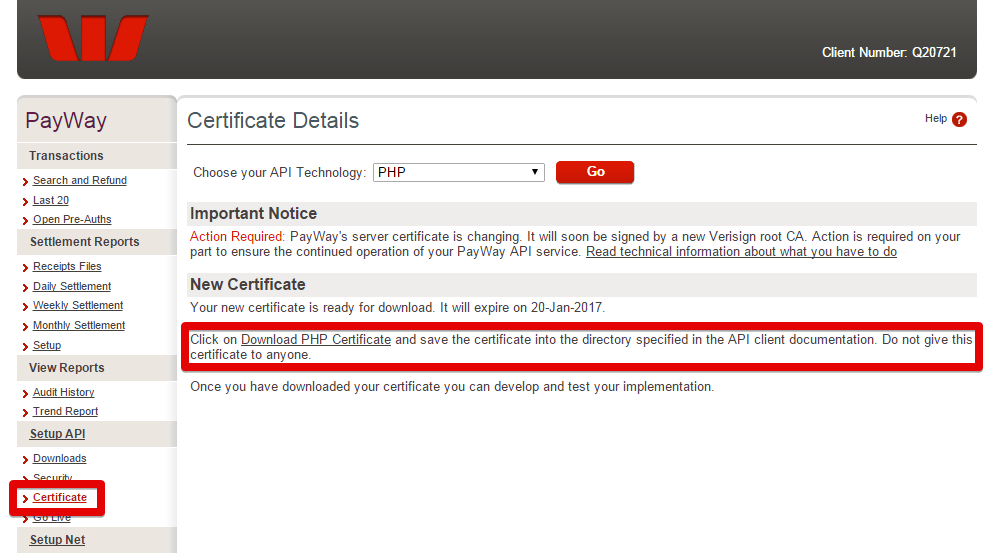Click the Setup Net section heading
Viewport: 991px width, 554px height.
tap(58, 540)
